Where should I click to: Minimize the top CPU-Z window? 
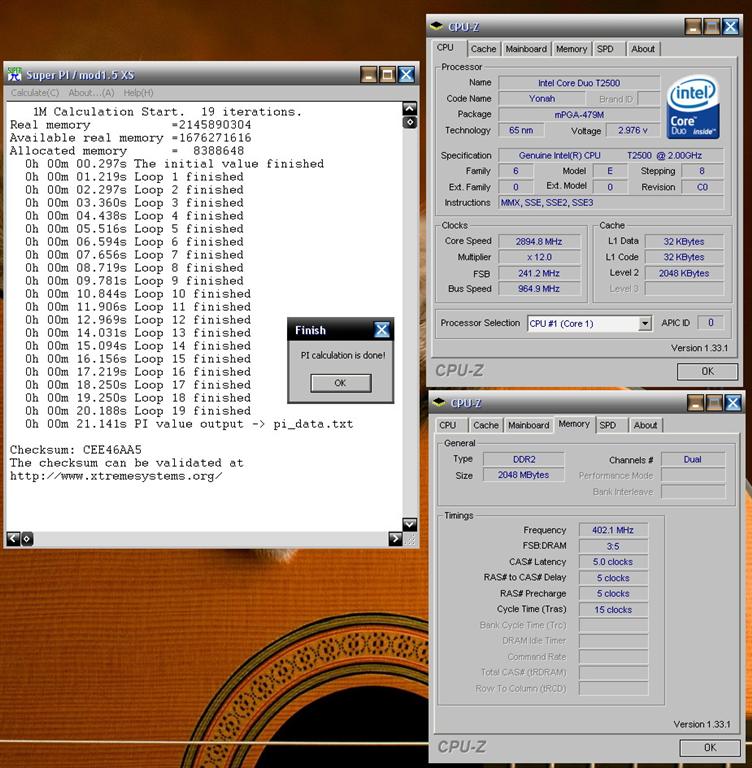[x=693, y=27]
